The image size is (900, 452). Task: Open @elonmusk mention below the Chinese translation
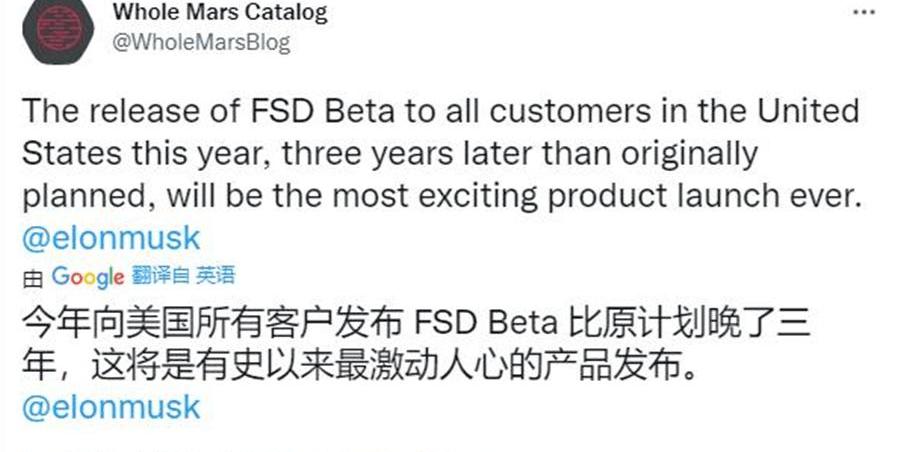[x=111, y=407]
